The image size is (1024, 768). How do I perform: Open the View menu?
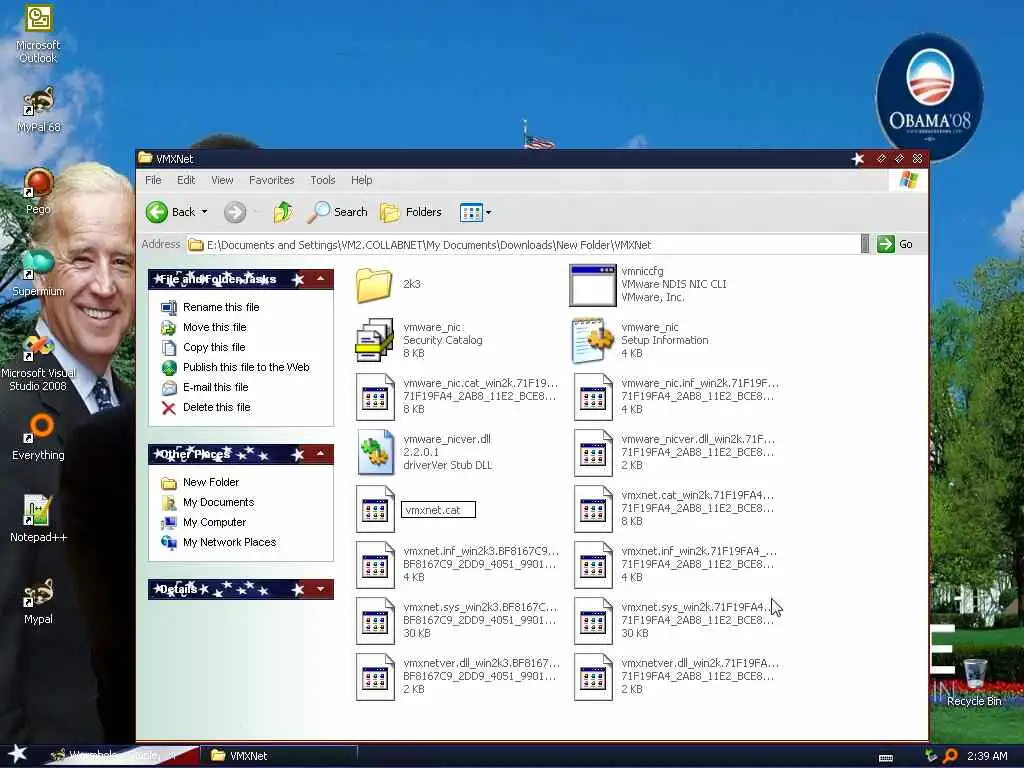point(222,180)
